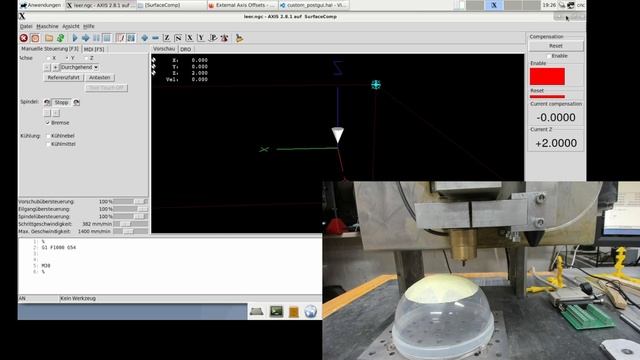Switch preview to top Z view
640x360 pixels.
pos(167,38)
